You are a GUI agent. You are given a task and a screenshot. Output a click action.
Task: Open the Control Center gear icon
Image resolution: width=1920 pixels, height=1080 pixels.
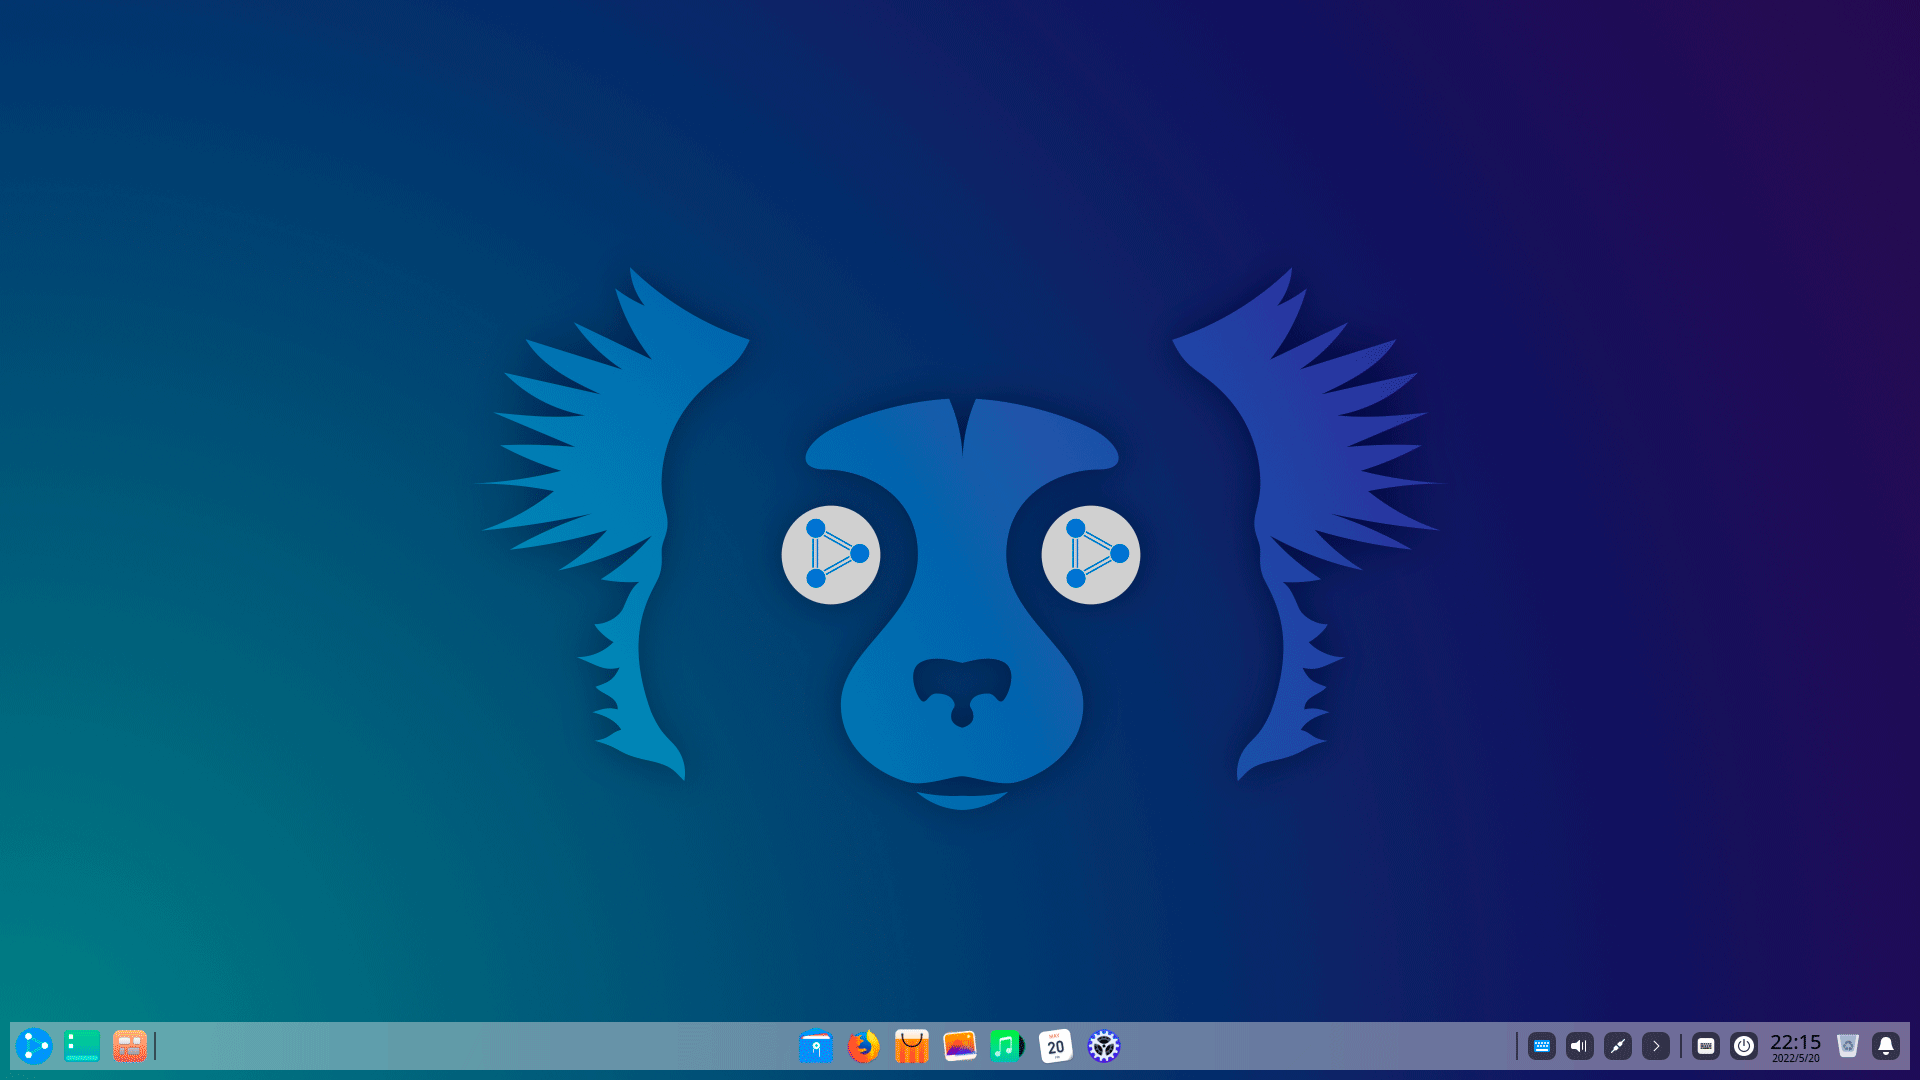(1104, 1046)
